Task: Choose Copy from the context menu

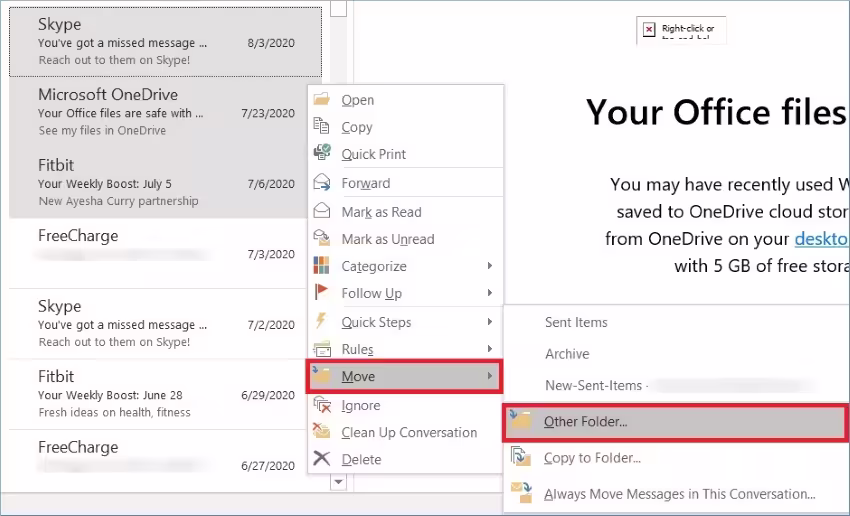Action: point(405,127)
